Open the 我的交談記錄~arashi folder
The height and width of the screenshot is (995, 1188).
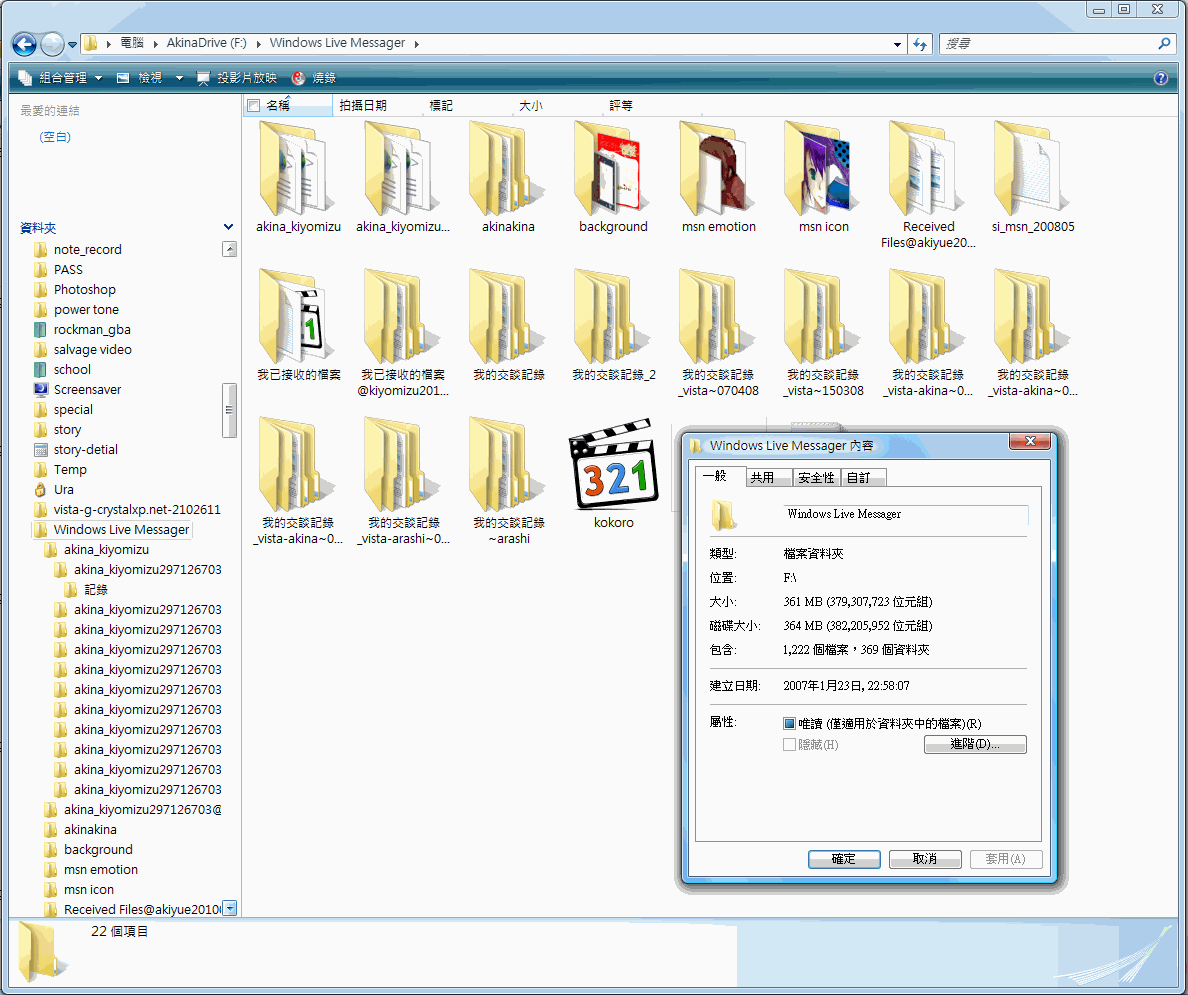click(508, 465)
